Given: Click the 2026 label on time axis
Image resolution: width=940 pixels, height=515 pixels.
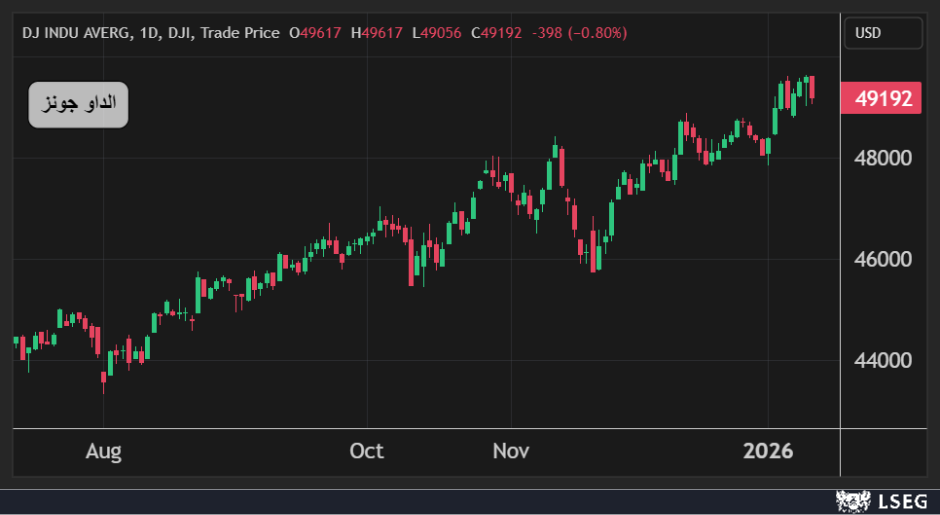Looking at the screenshot, I should pos(768,451).
